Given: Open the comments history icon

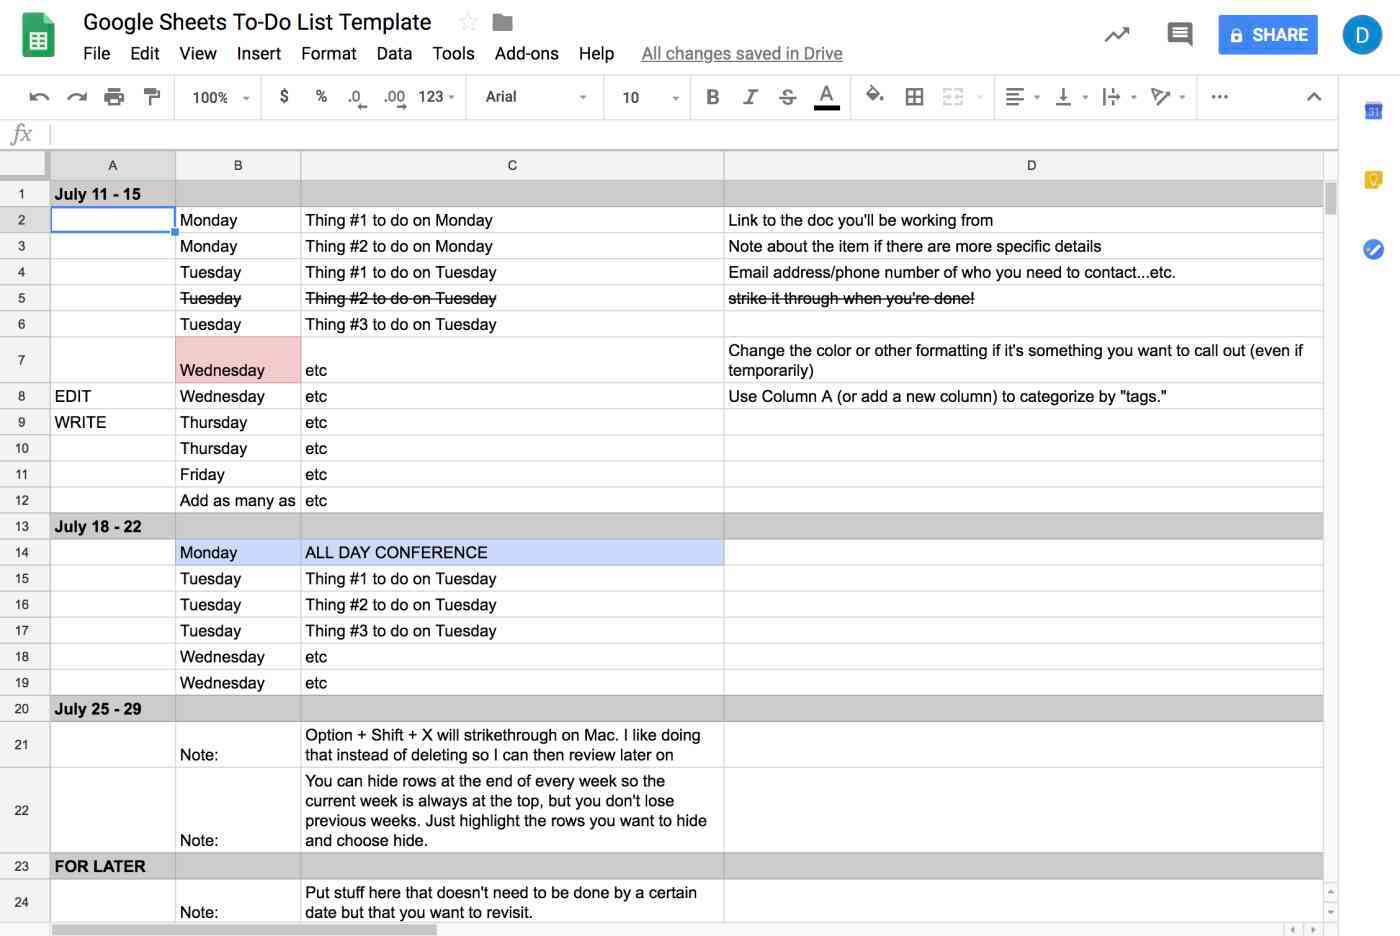Looking at the screenshot, I should pyautogui.click(x=1180, y=34).
